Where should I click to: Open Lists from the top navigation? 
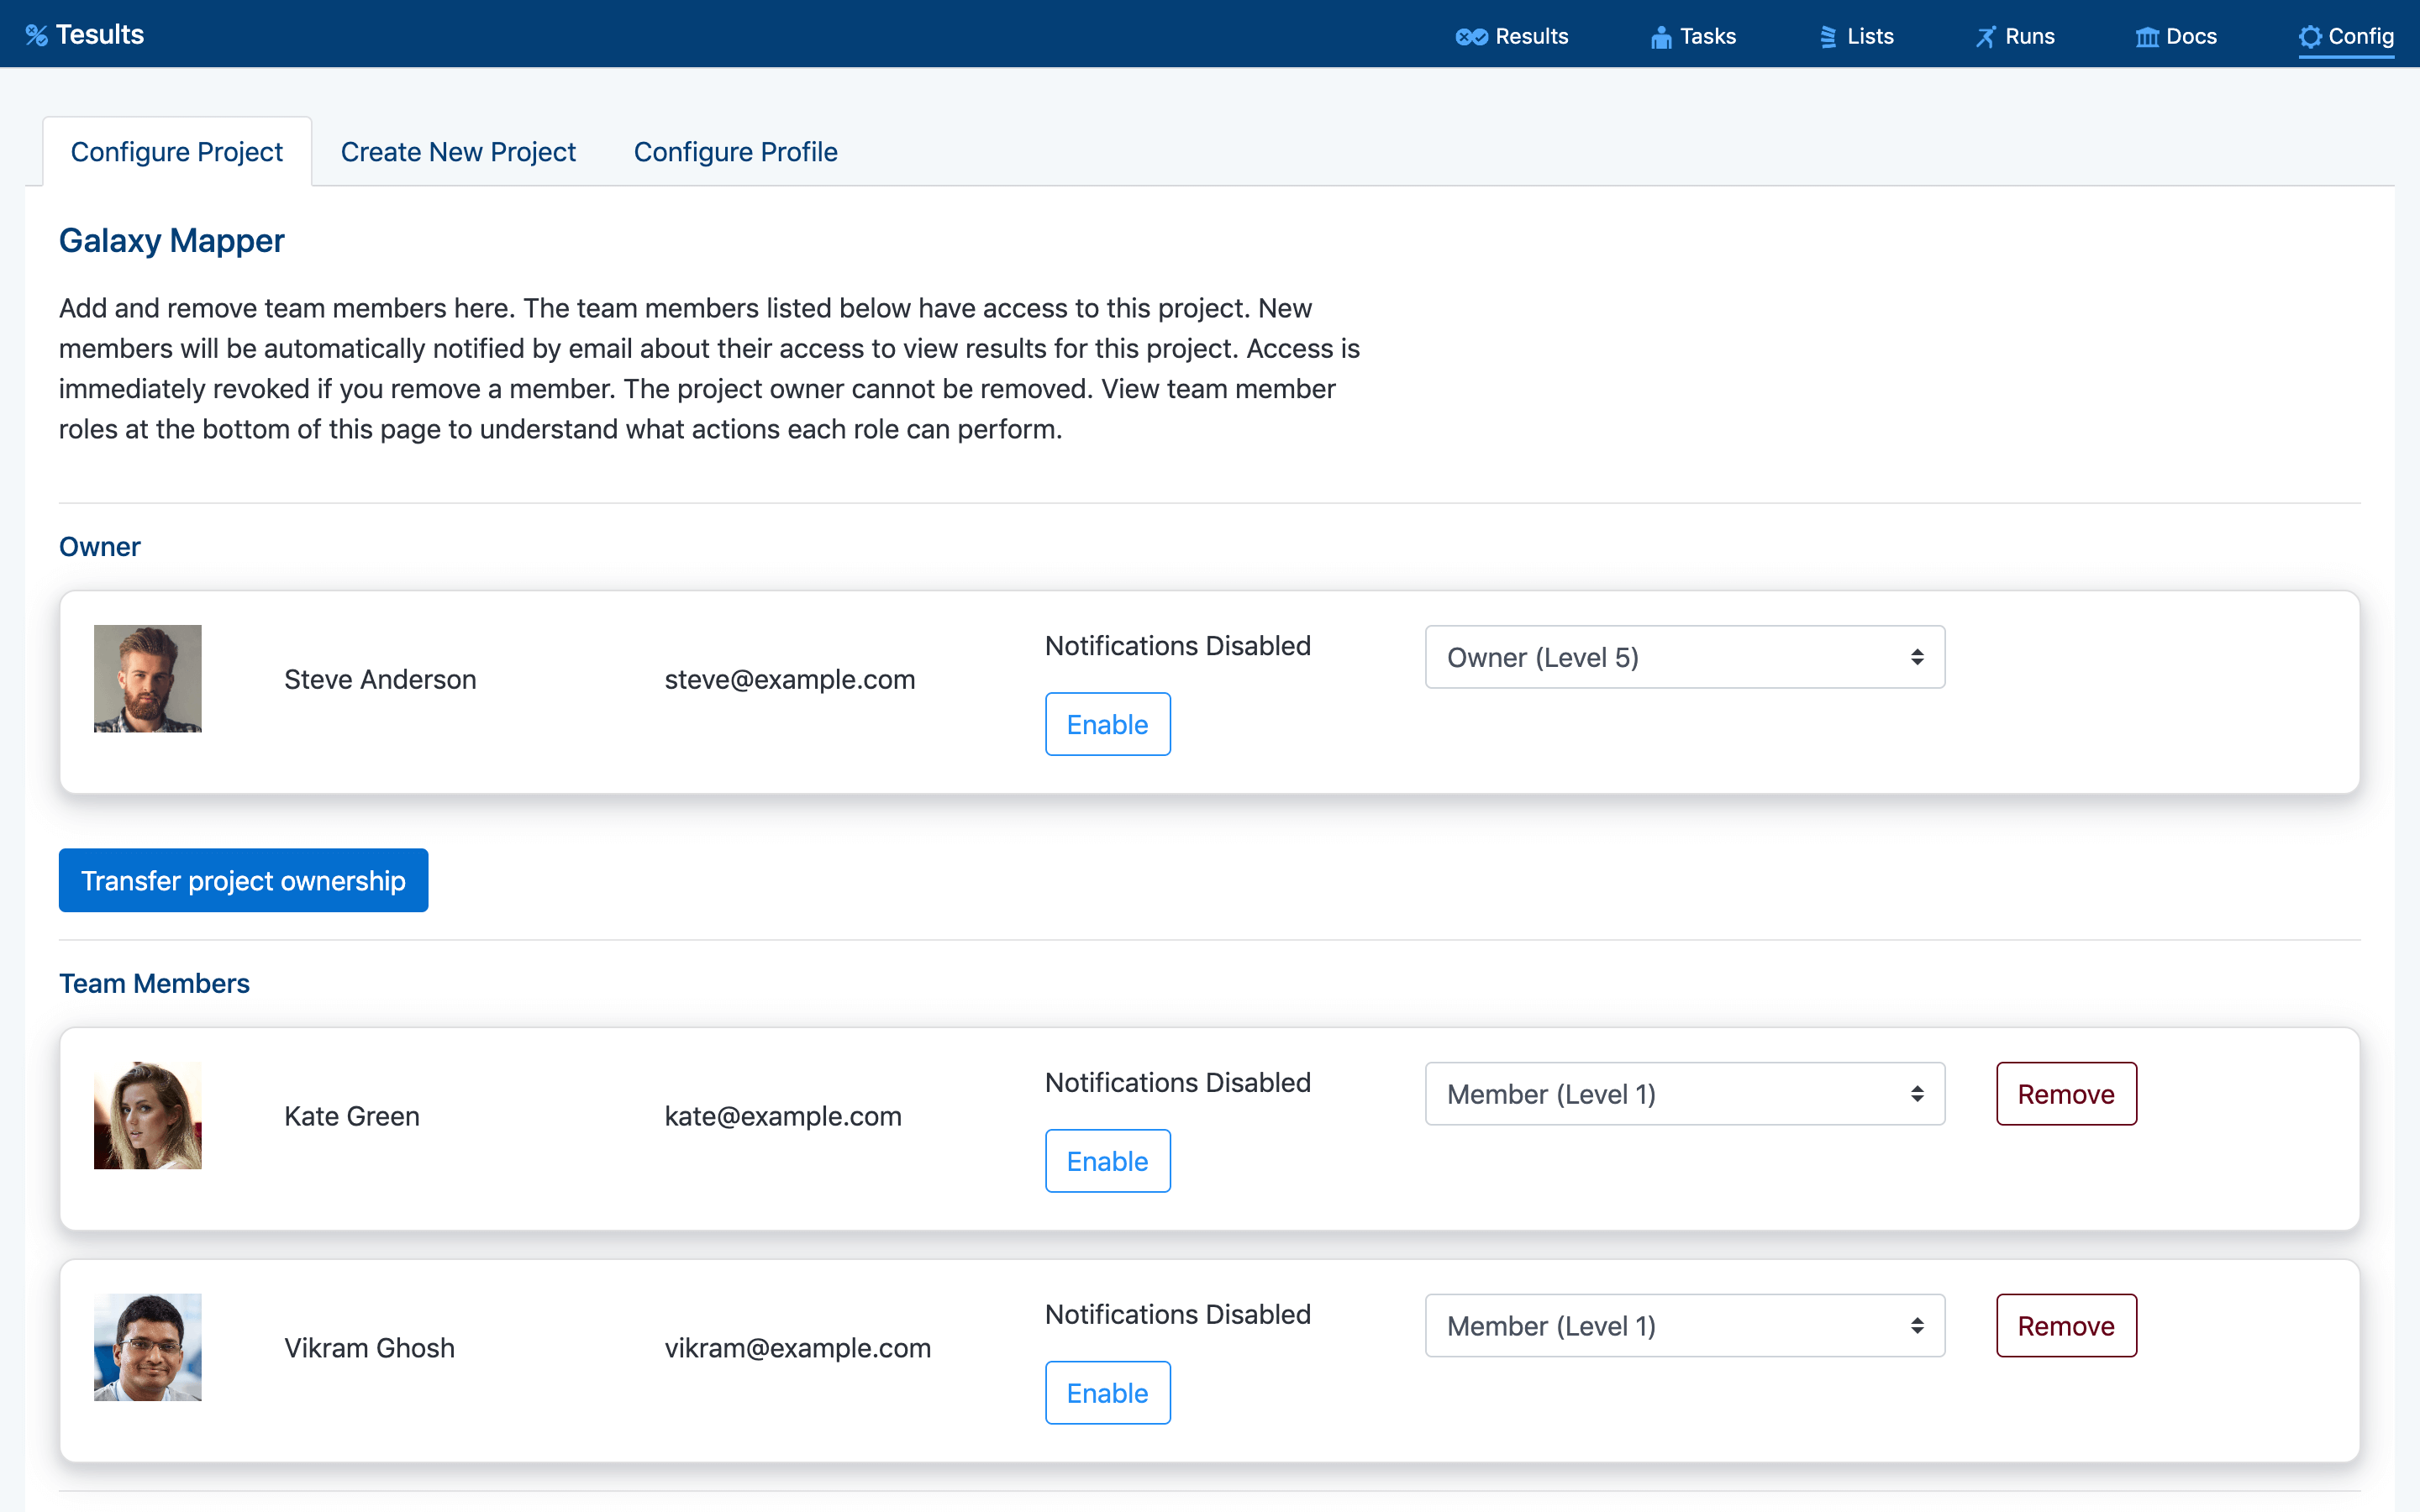[1870, 36]
